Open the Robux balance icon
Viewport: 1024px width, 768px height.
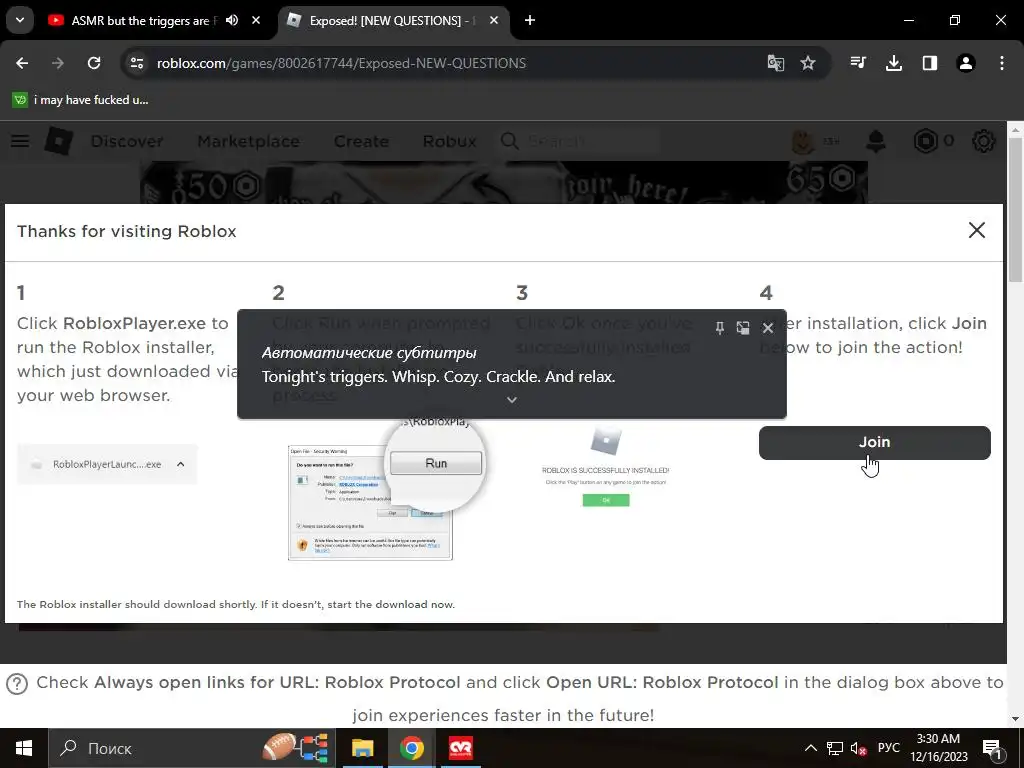pyautogui.click(x=925, y=141)
